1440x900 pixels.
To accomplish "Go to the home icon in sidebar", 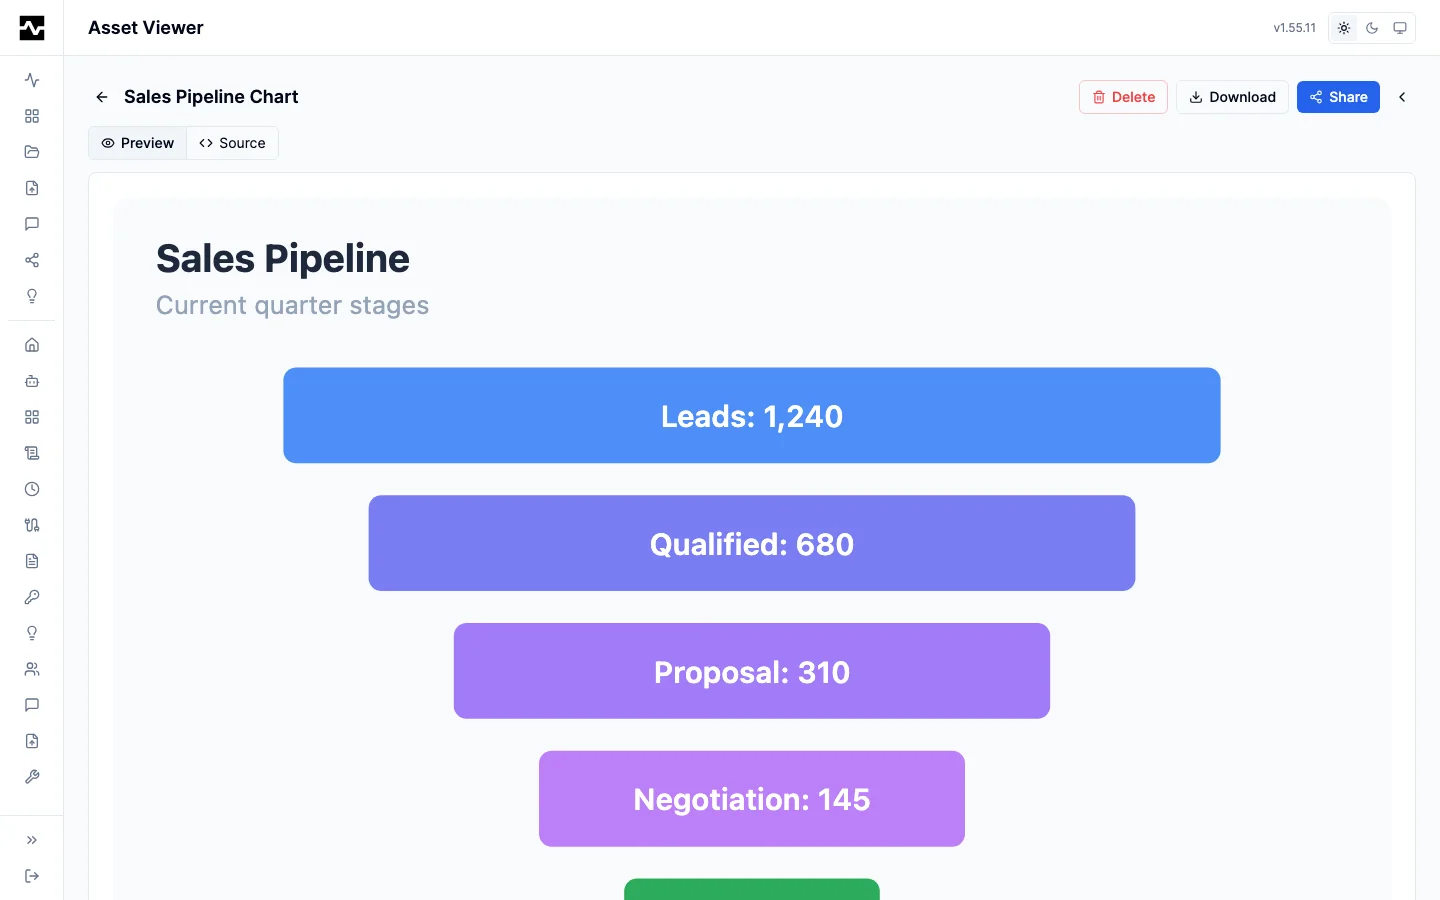I will (x=32, y=345).
